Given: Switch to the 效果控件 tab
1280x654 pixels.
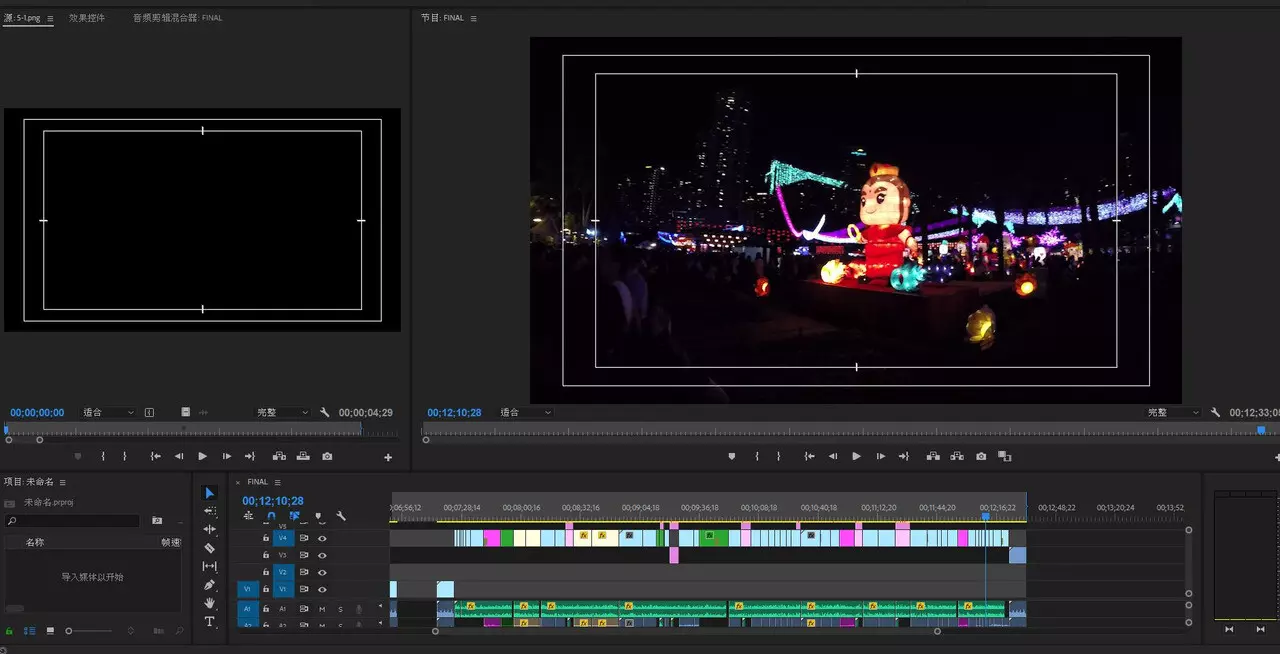Looking at the screenshot, I should point(87,18).
